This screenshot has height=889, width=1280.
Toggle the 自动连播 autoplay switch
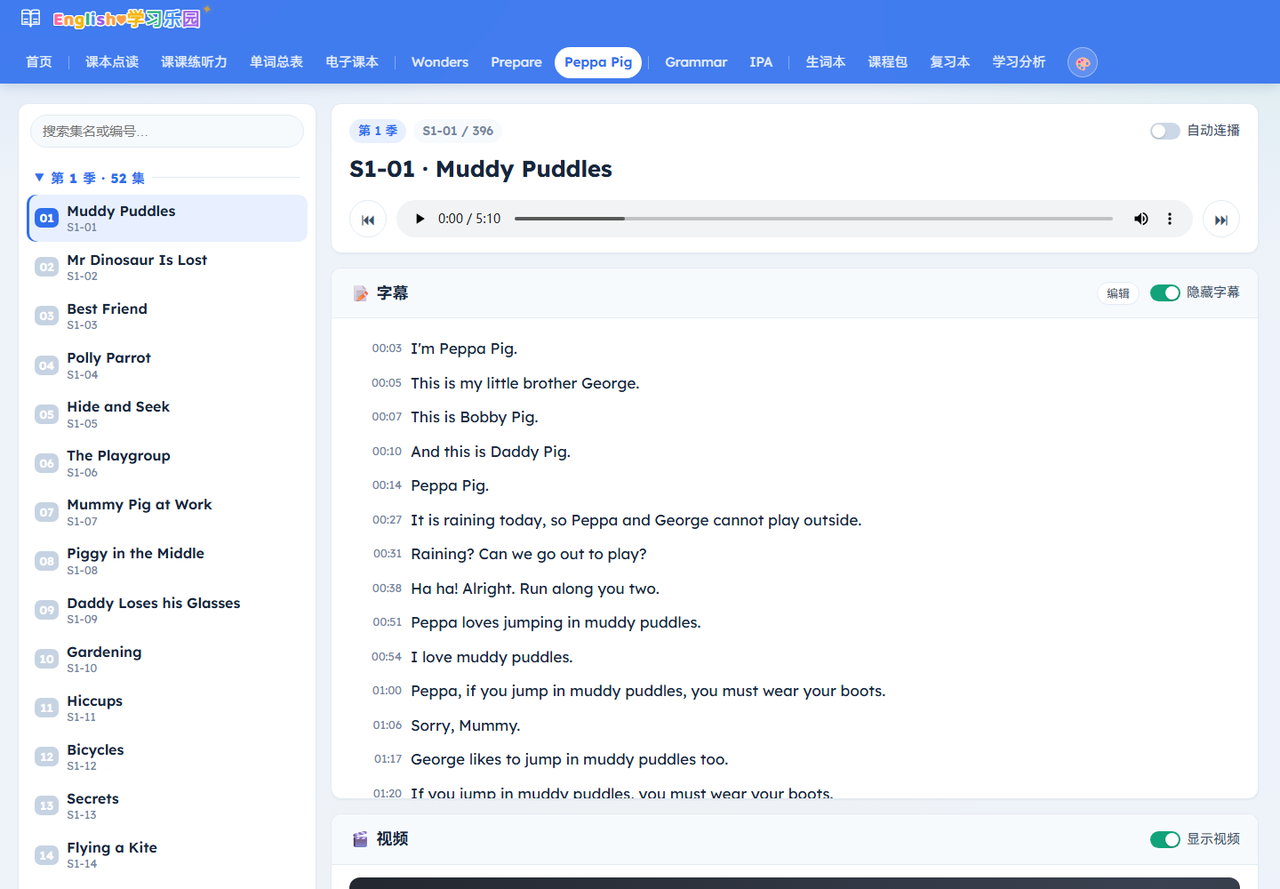coord(1165,131)
